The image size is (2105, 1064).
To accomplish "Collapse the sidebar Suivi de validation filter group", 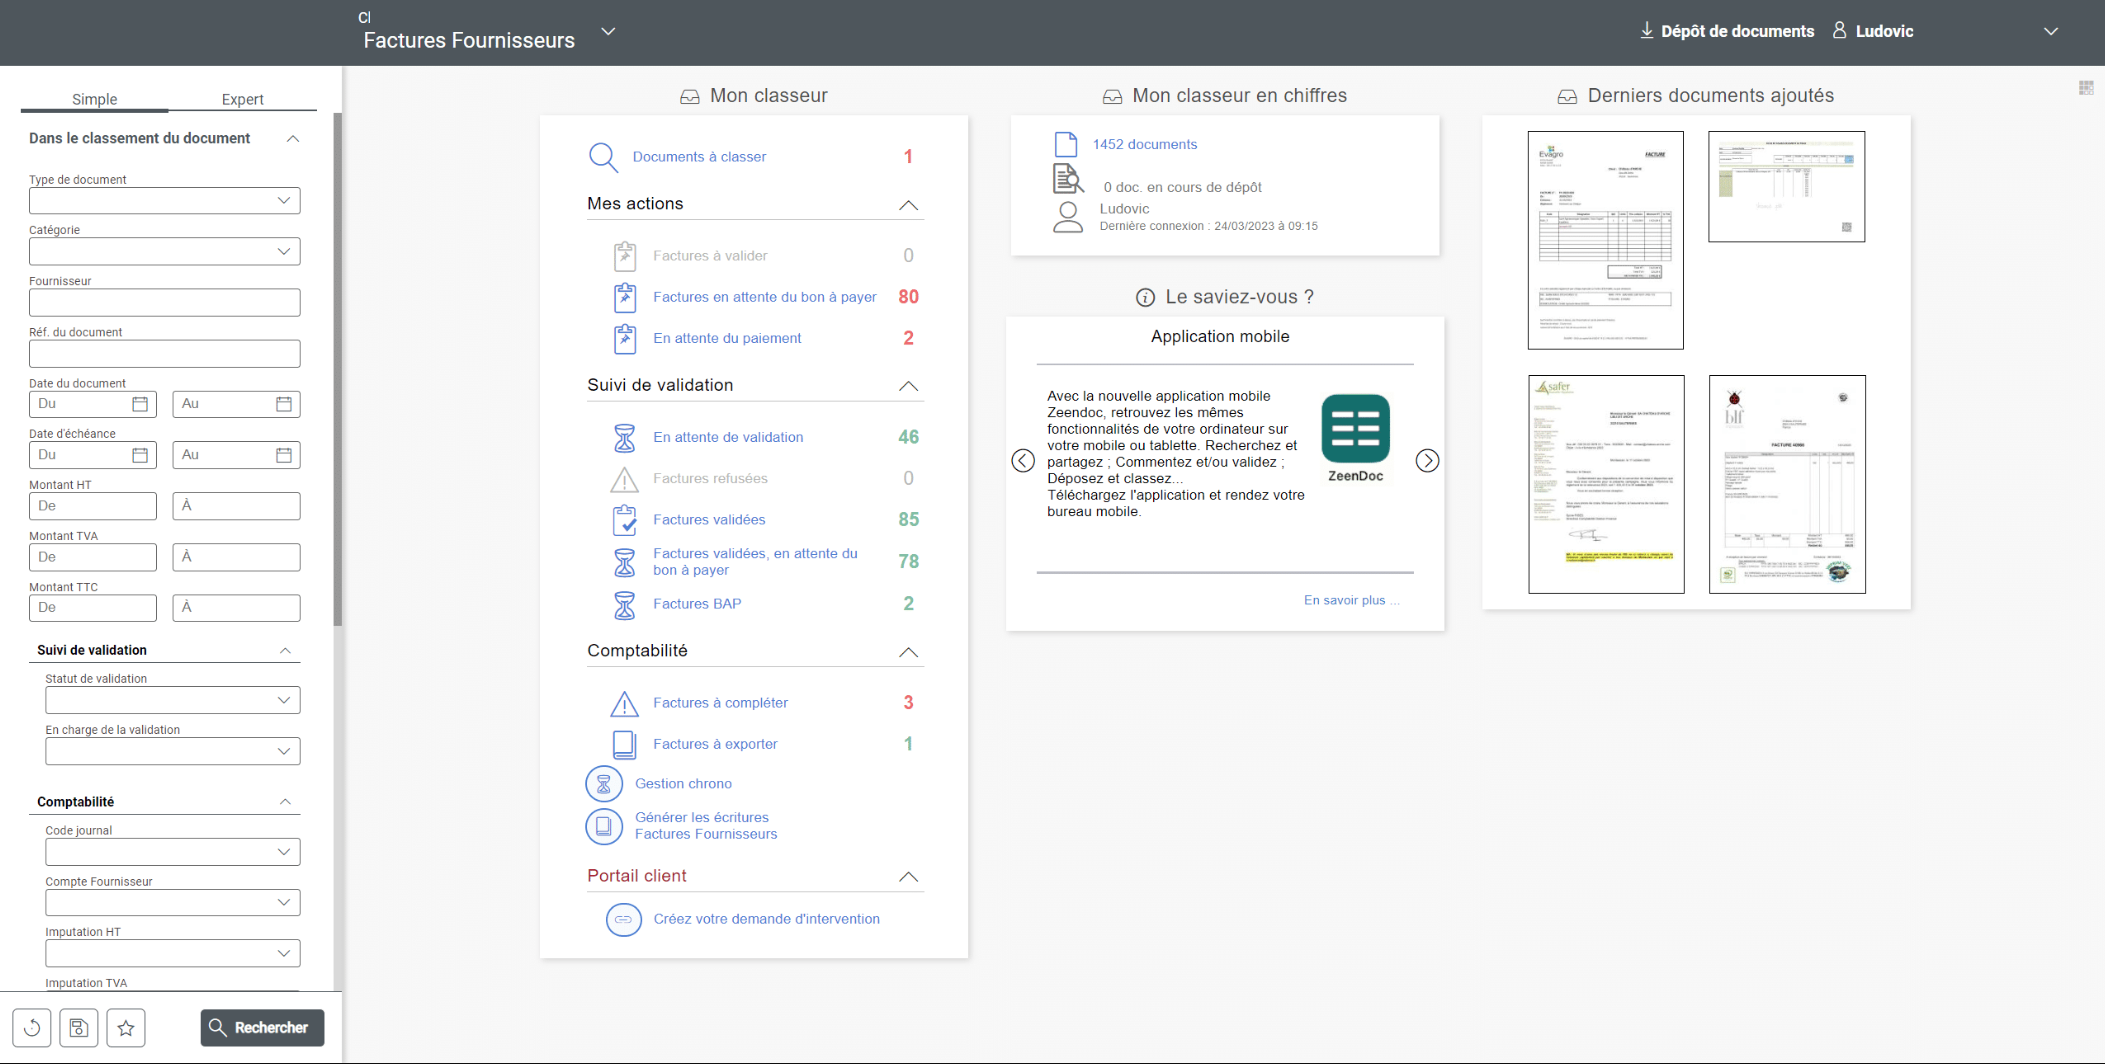I will [285, 651].
